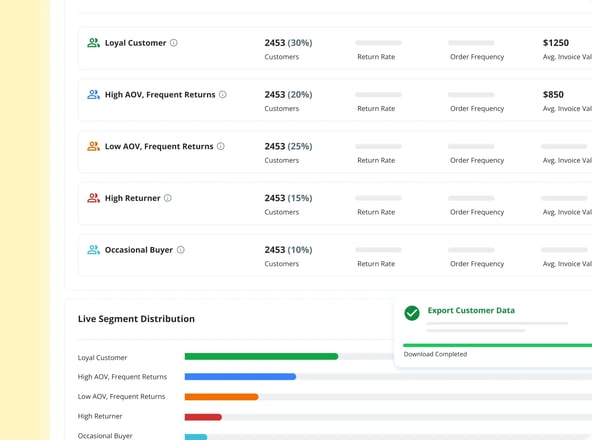Click High AOV, Frequent Returns label in distribution chart
The image size is (592, 440).
[122, 377]
